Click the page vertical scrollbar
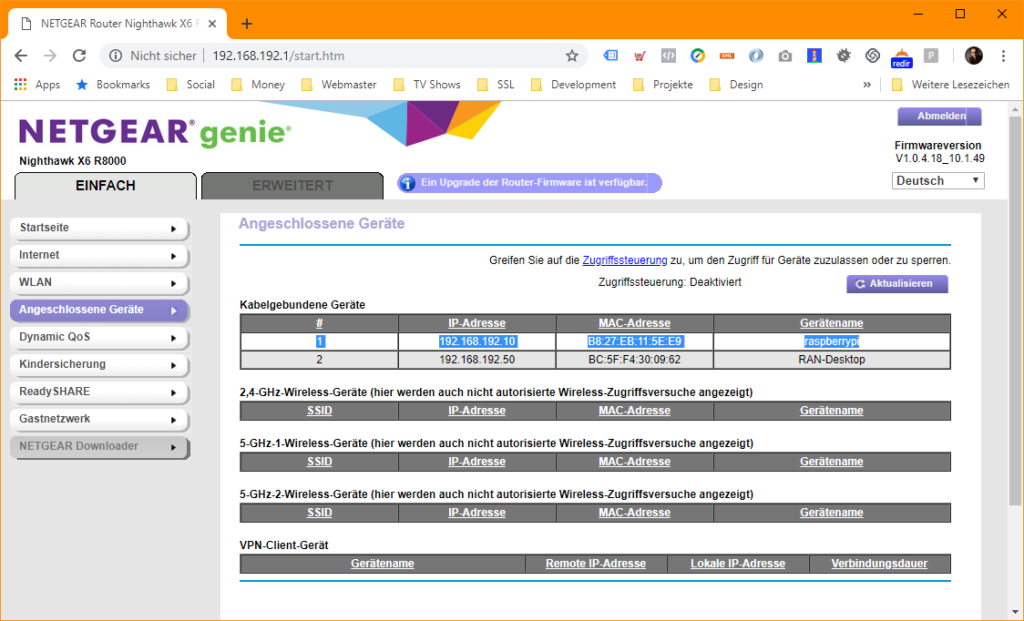The width and height of the screenshot is (1024, 621). pyautogui.click(x=1015, y=310)
